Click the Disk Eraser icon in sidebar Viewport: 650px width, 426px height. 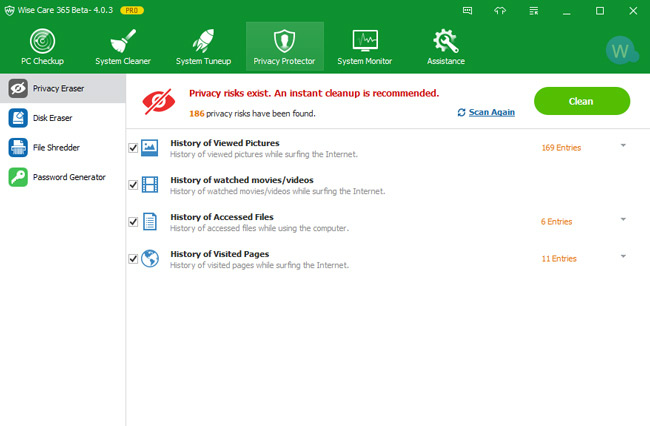[x=18, y=118]
